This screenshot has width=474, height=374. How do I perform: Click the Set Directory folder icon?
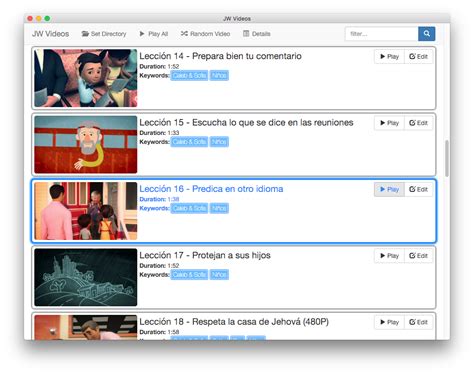tap(85, 34)
